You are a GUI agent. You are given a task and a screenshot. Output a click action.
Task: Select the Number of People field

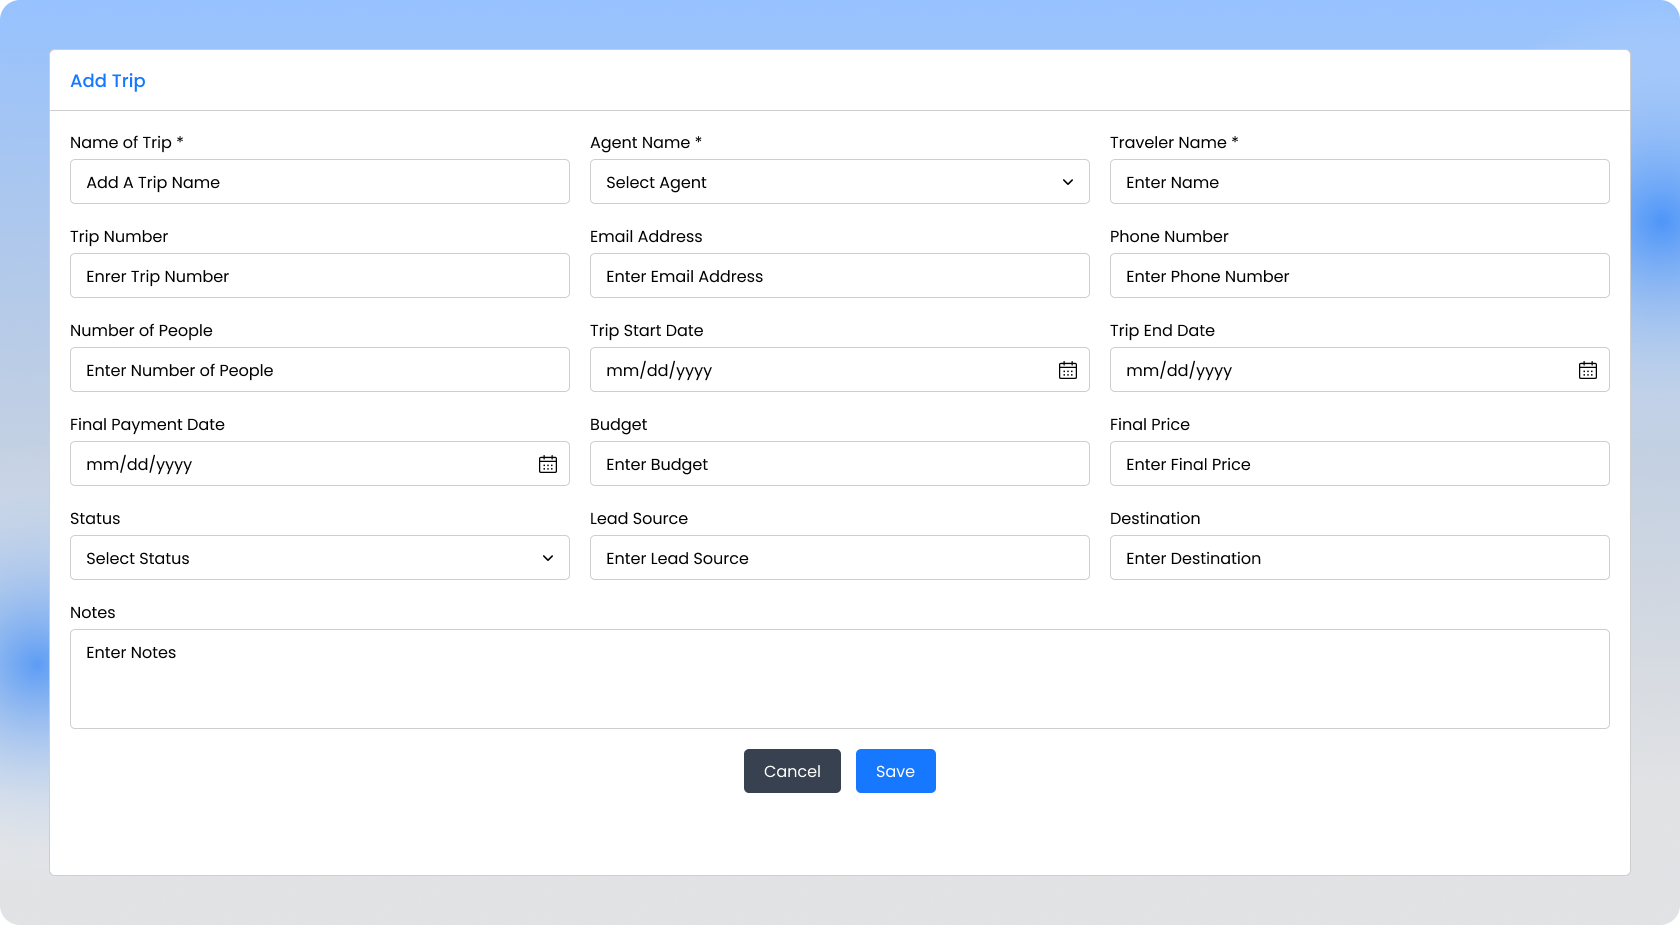pos(319,370)
